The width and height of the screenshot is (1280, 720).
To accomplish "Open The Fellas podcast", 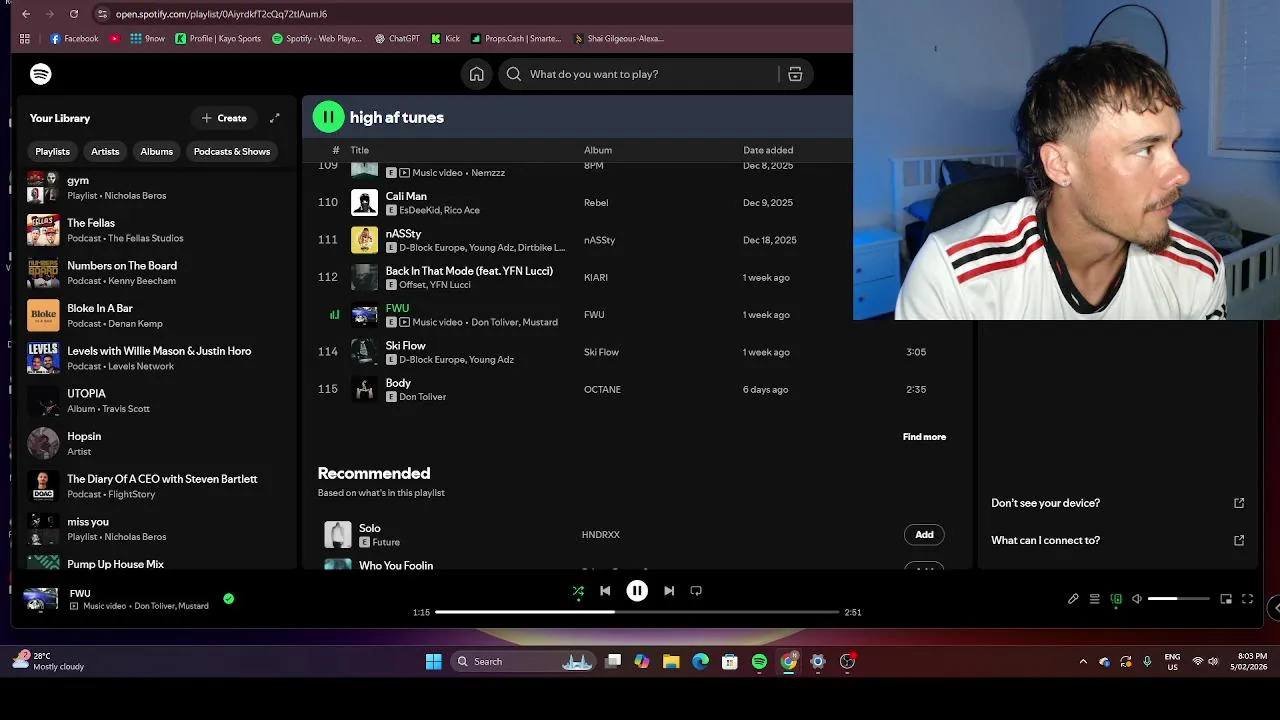I will [x=155, y=230].
